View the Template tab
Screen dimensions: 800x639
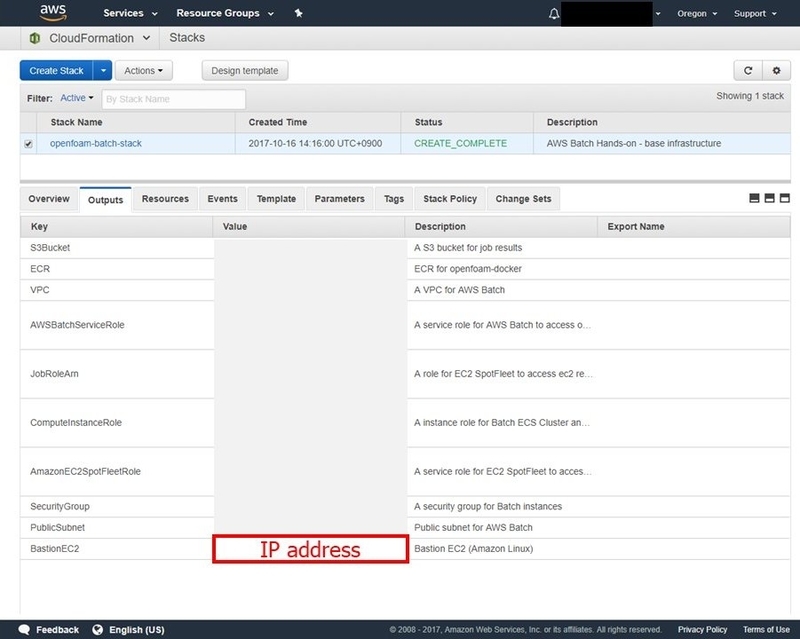coord(276,199)
